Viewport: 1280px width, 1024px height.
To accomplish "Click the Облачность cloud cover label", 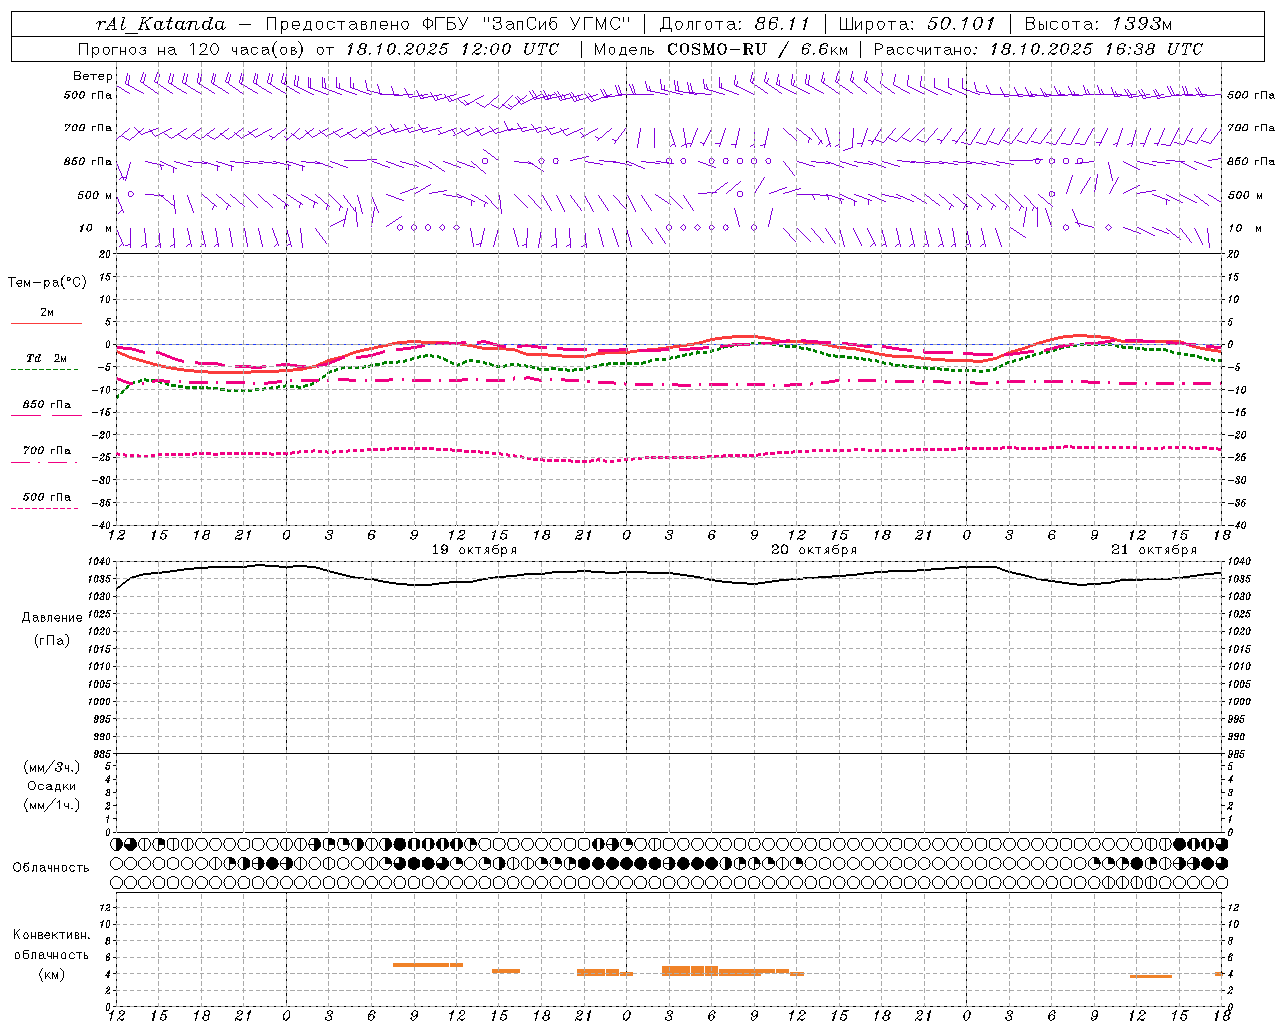I will [x=51, y=868].
